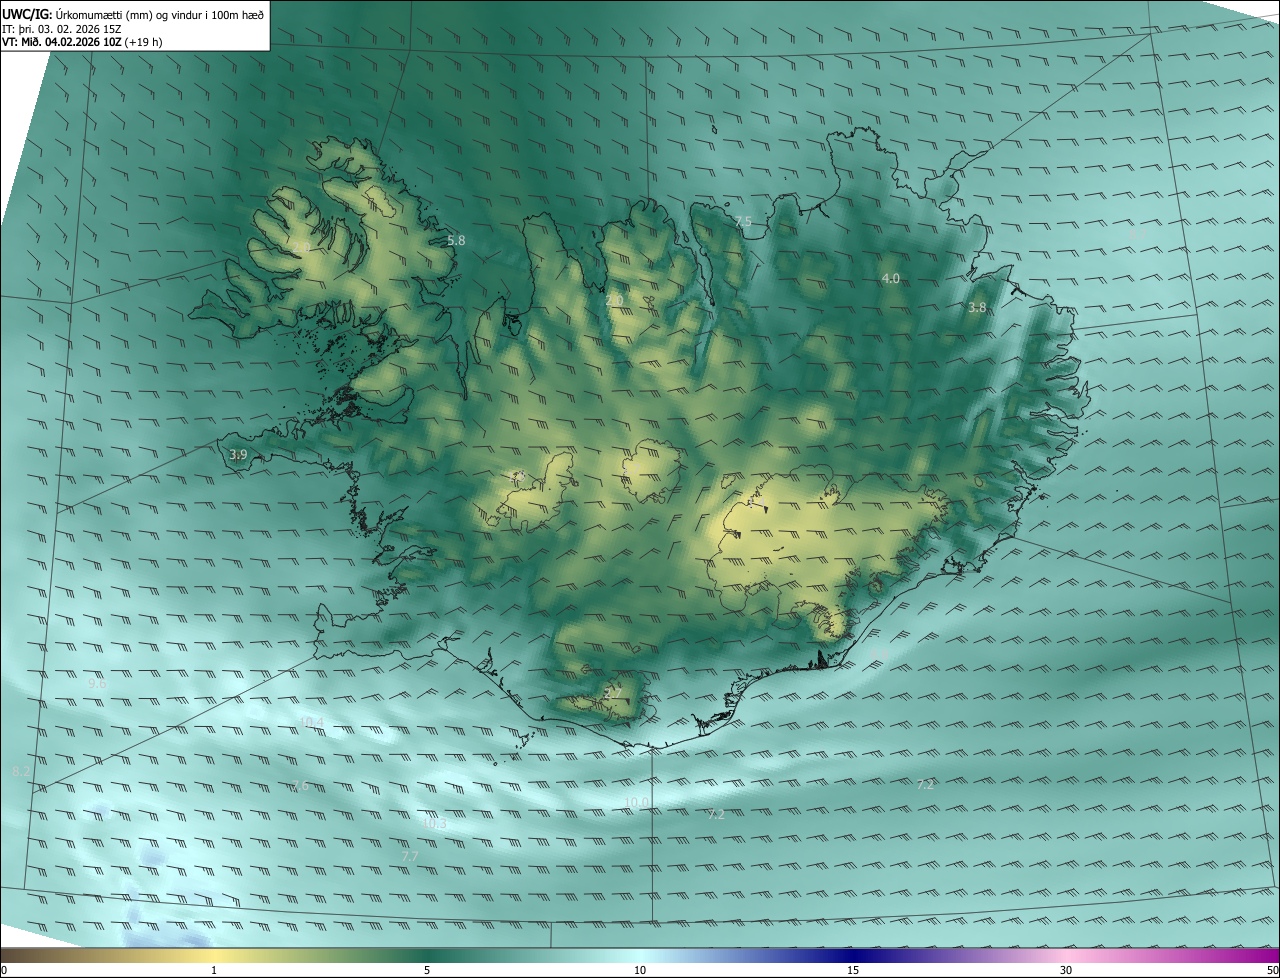Click the 10.4 value southwest of Iceland
The image size is (1280, 978).
click(312, 722)
